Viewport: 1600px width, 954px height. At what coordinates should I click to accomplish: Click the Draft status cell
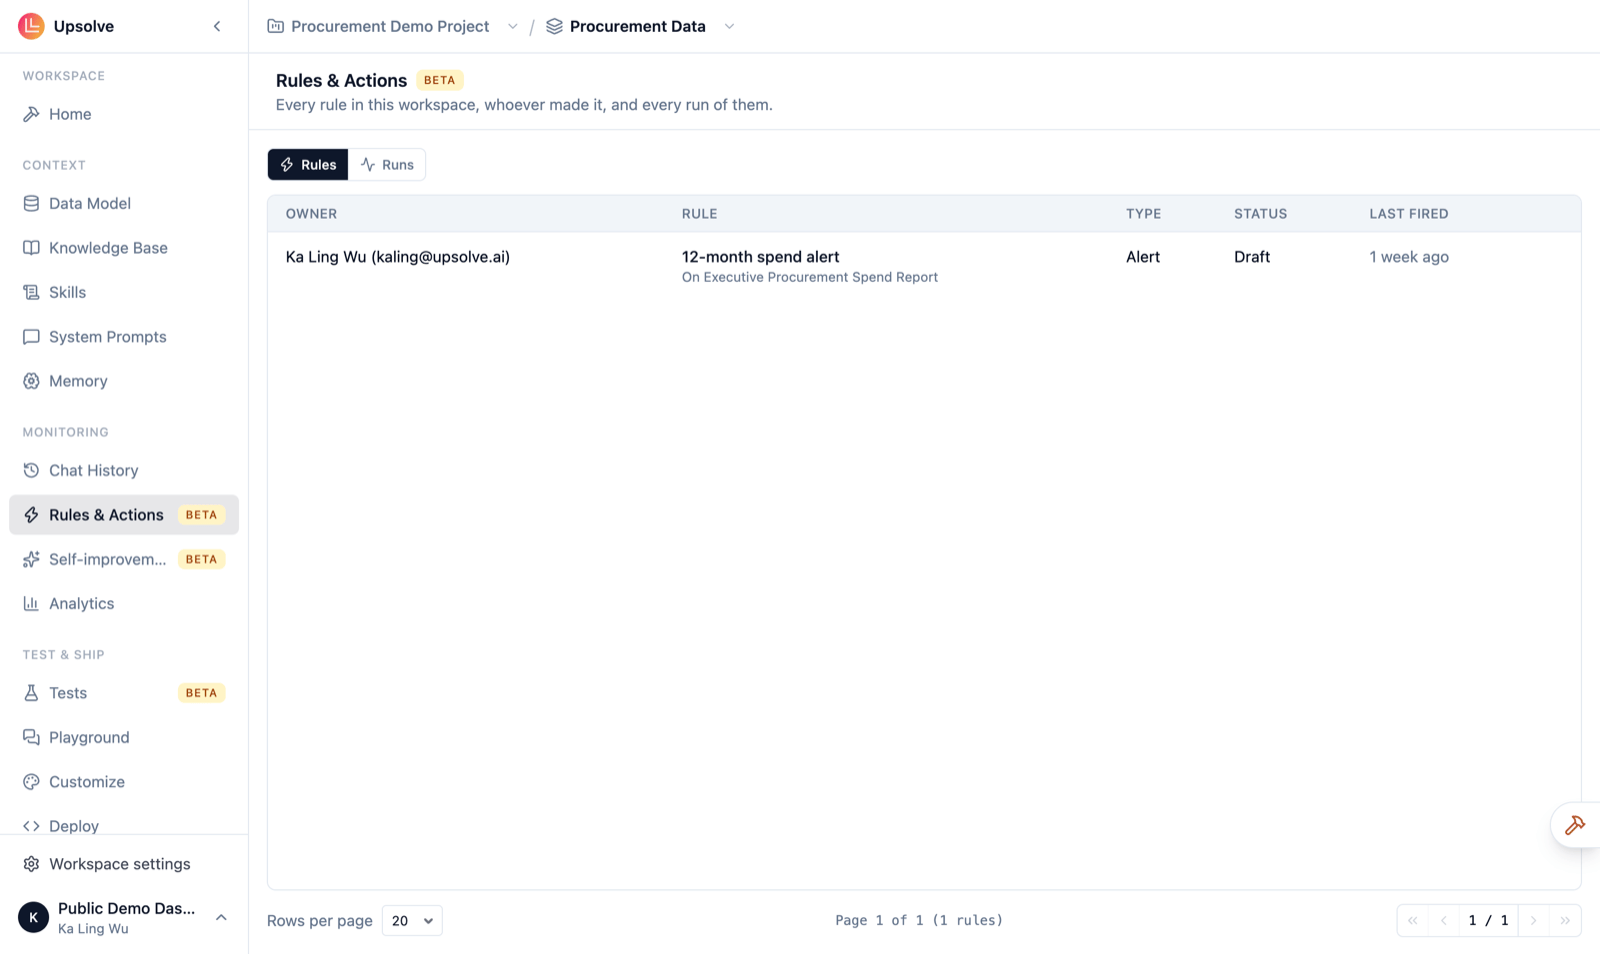click(x=1252, y=257)
